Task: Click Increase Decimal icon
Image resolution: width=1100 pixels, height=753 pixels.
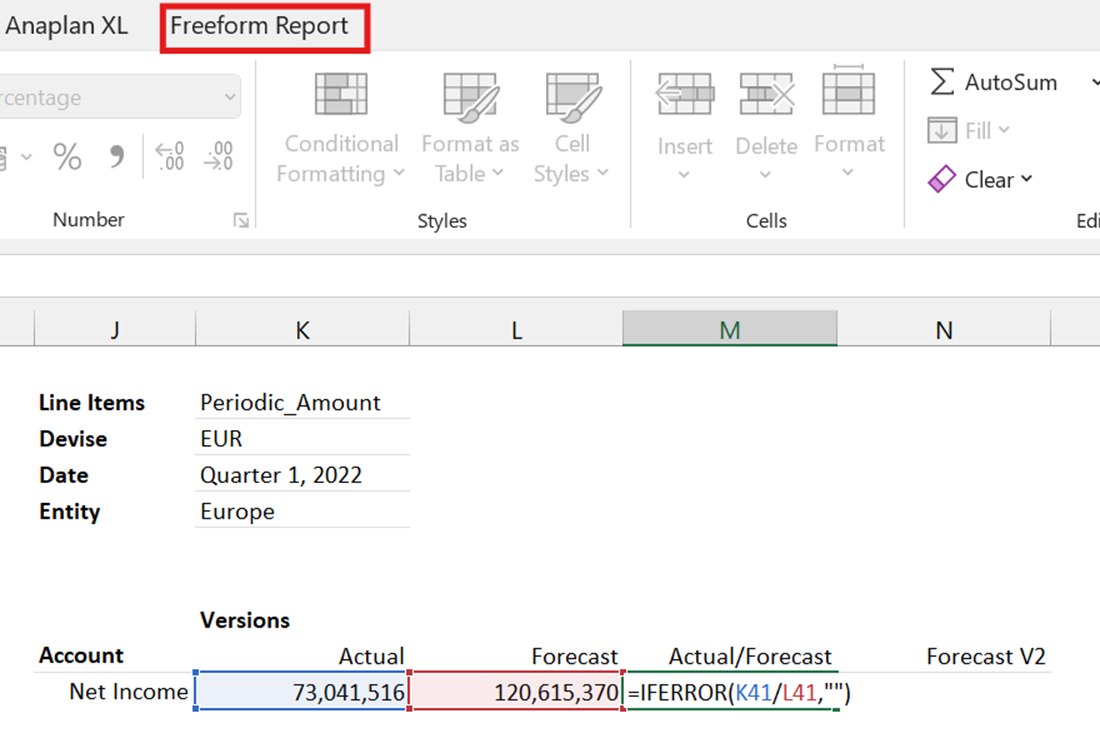Action: (170, 156)
